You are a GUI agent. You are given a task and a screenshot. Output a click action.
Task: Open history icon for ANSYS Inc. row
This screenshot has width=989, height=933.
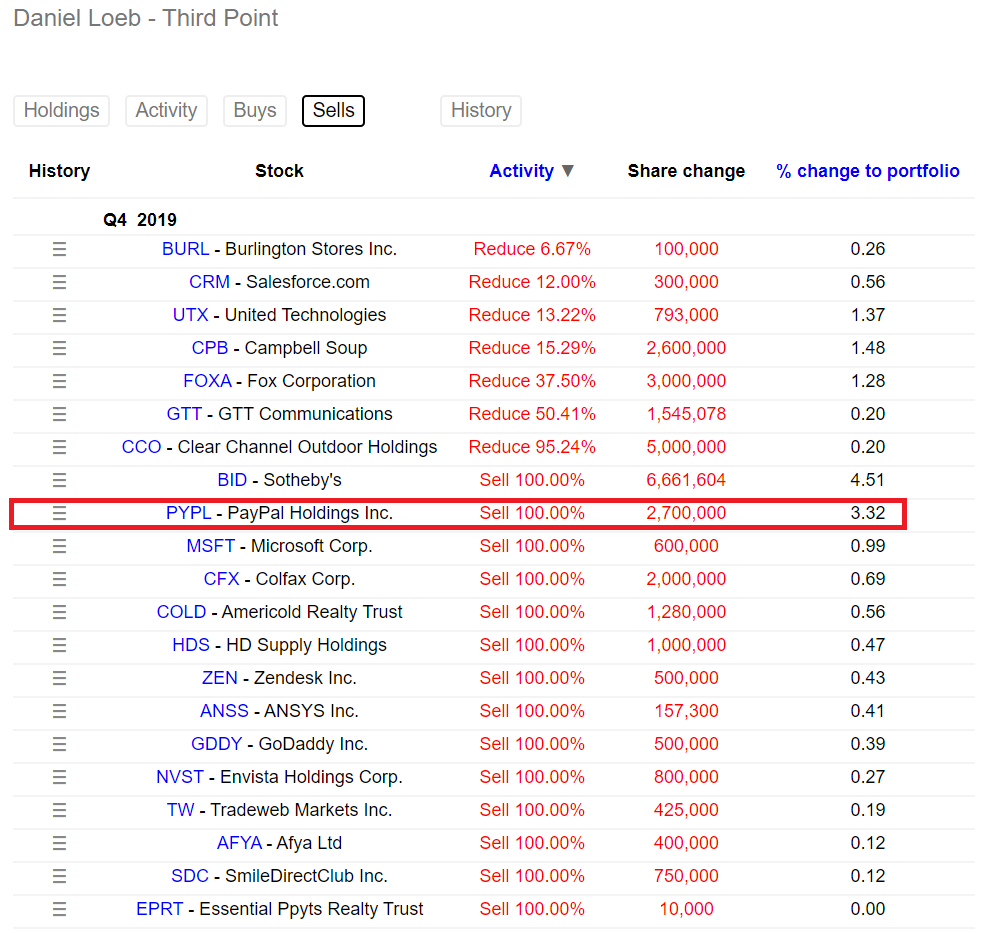[59, 711]
